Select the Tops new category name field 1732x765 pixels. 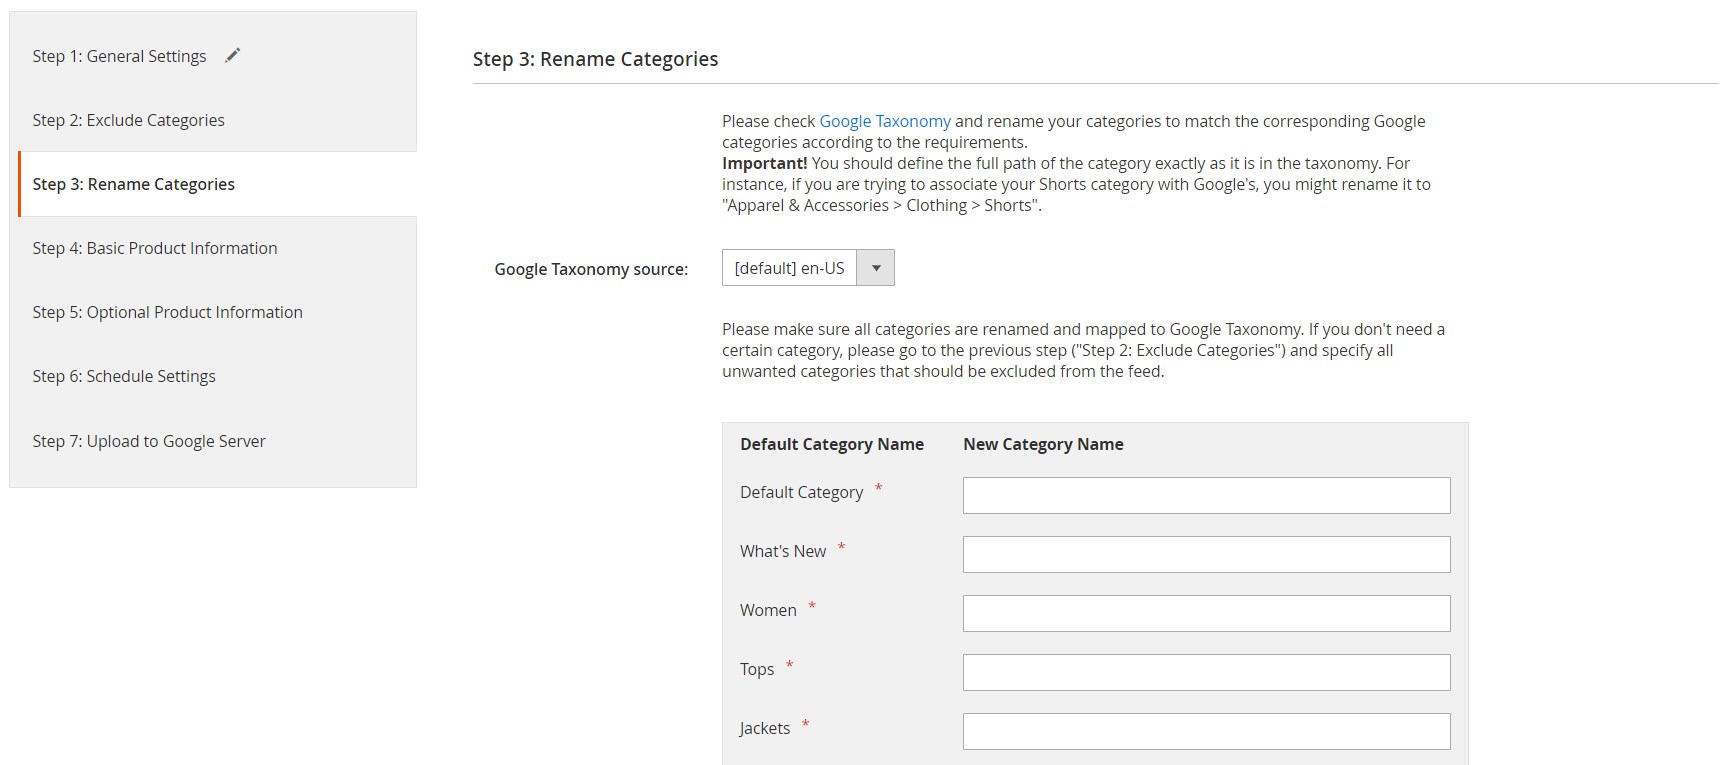pyautogui.click(x=1205, y=672)
